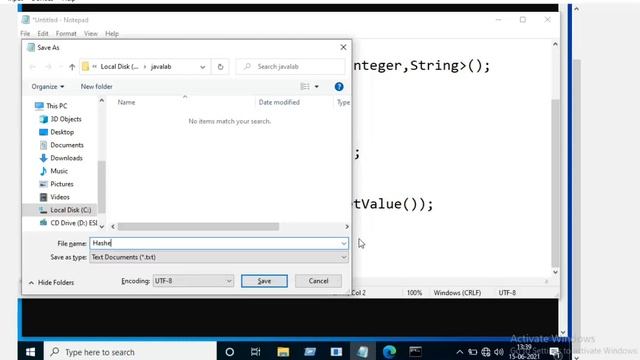Click the File name input field
Screen dimensions: 640x360
tap(215, 243)
